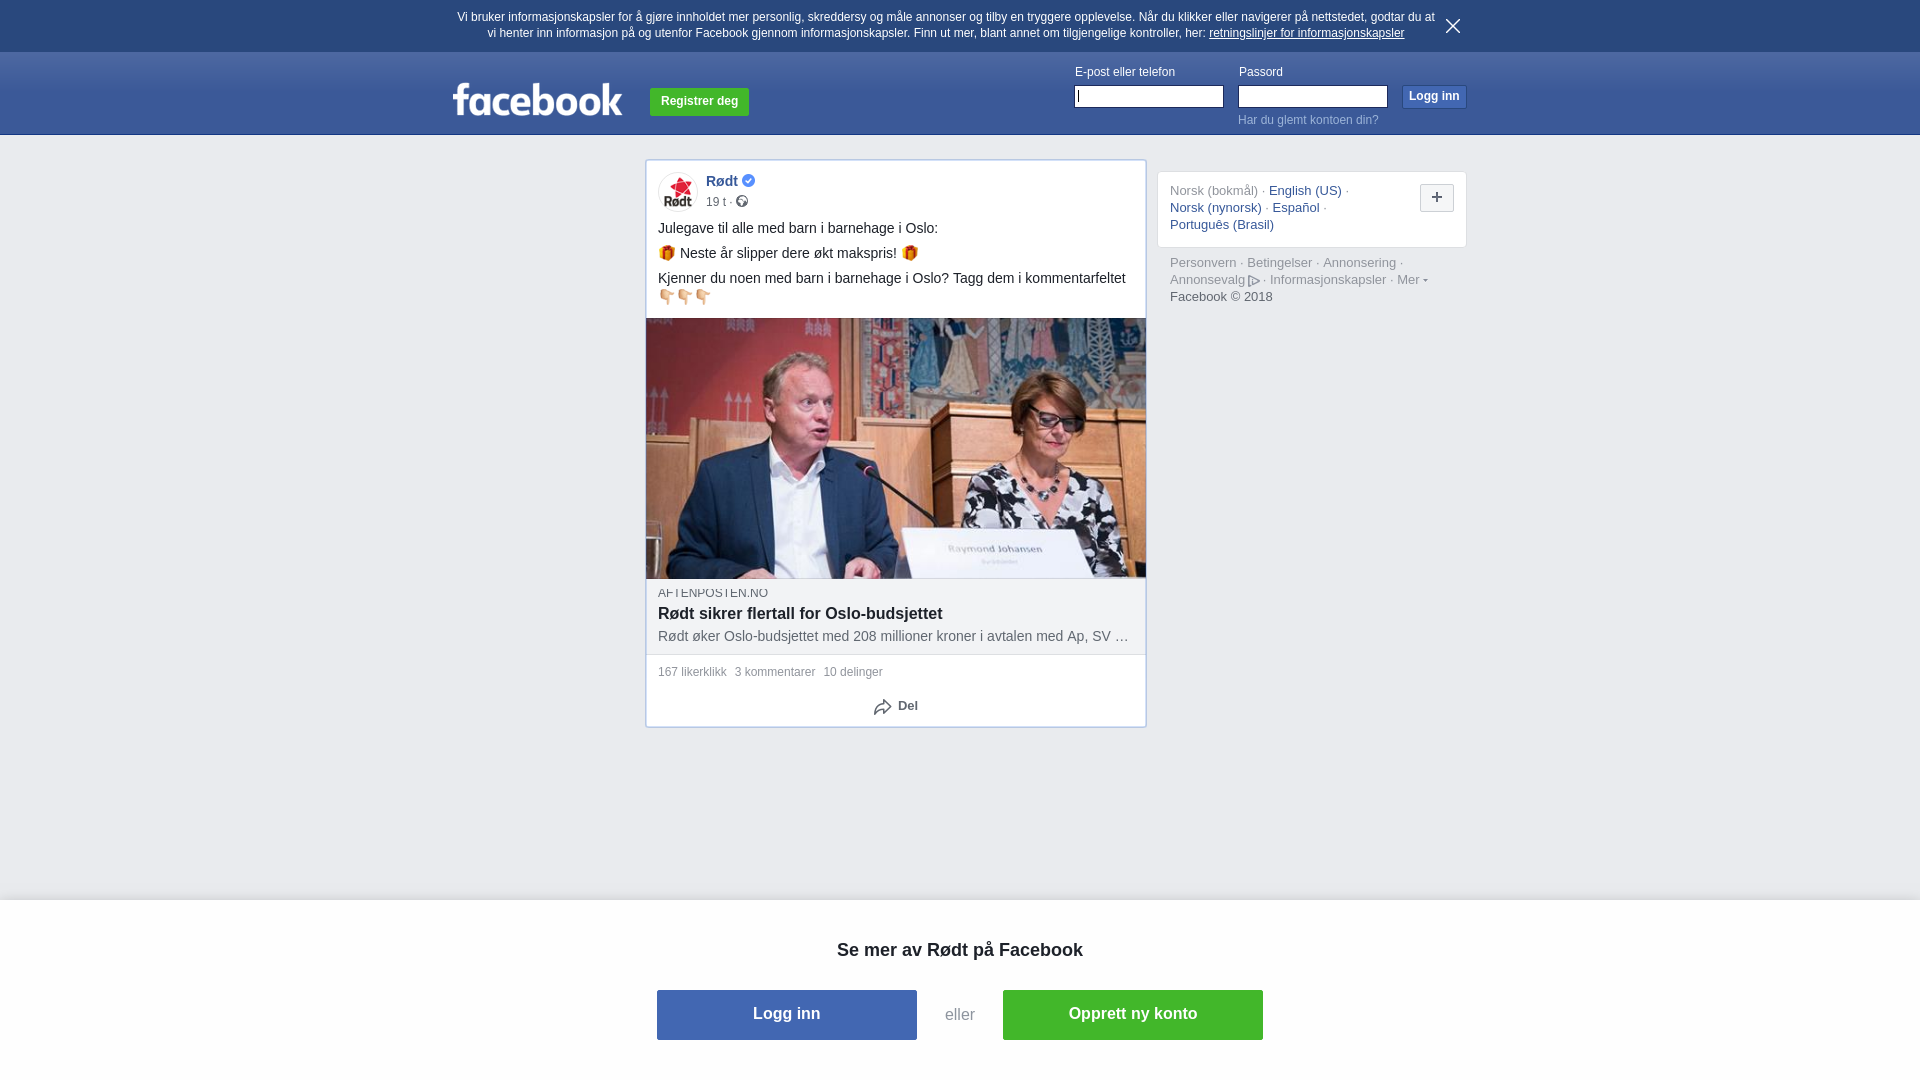The image size is (1920, 1080).
Task: Click the AdChoices triangle icon next to Annonsevalg
Action: tap(1254, 281)
